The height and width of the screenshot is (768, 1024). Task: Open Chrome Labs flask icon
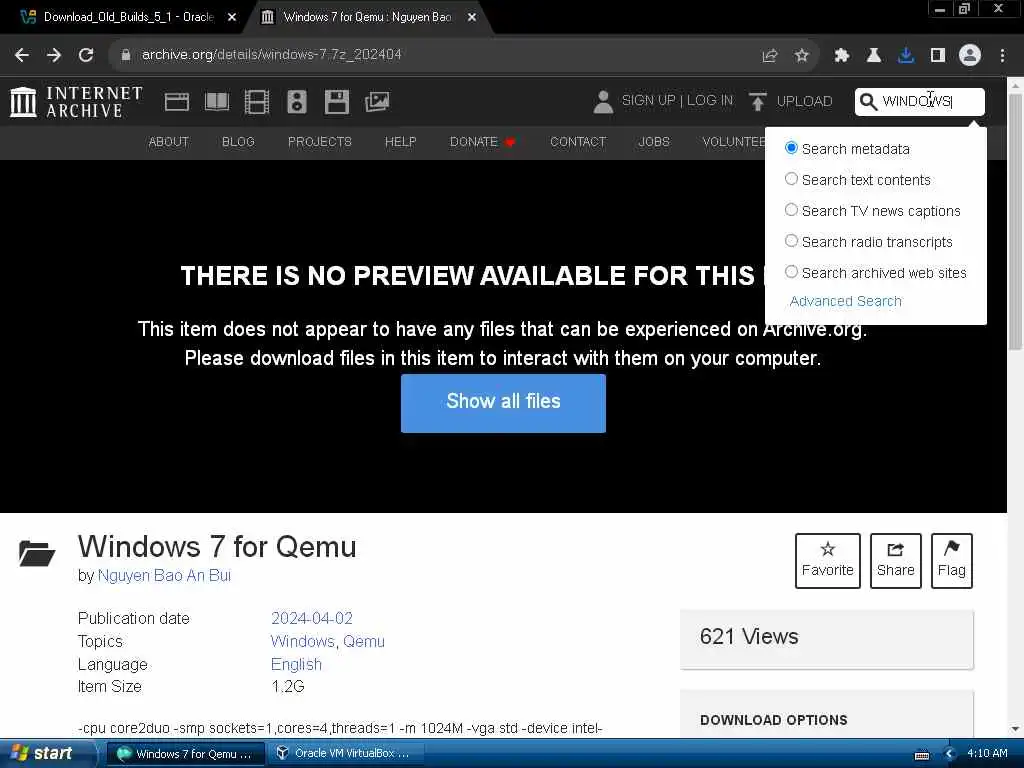(874, 56)
